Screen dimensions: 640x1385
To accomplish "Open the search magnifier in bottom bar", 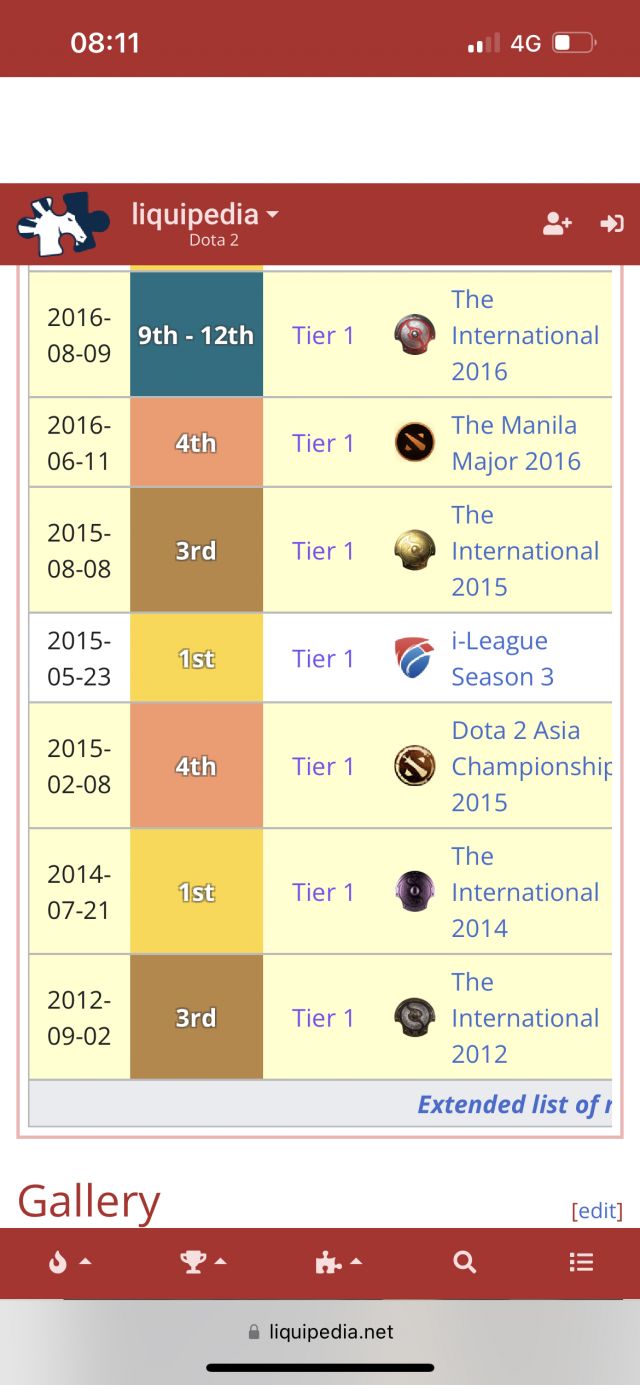I will tap(464, 1262).
